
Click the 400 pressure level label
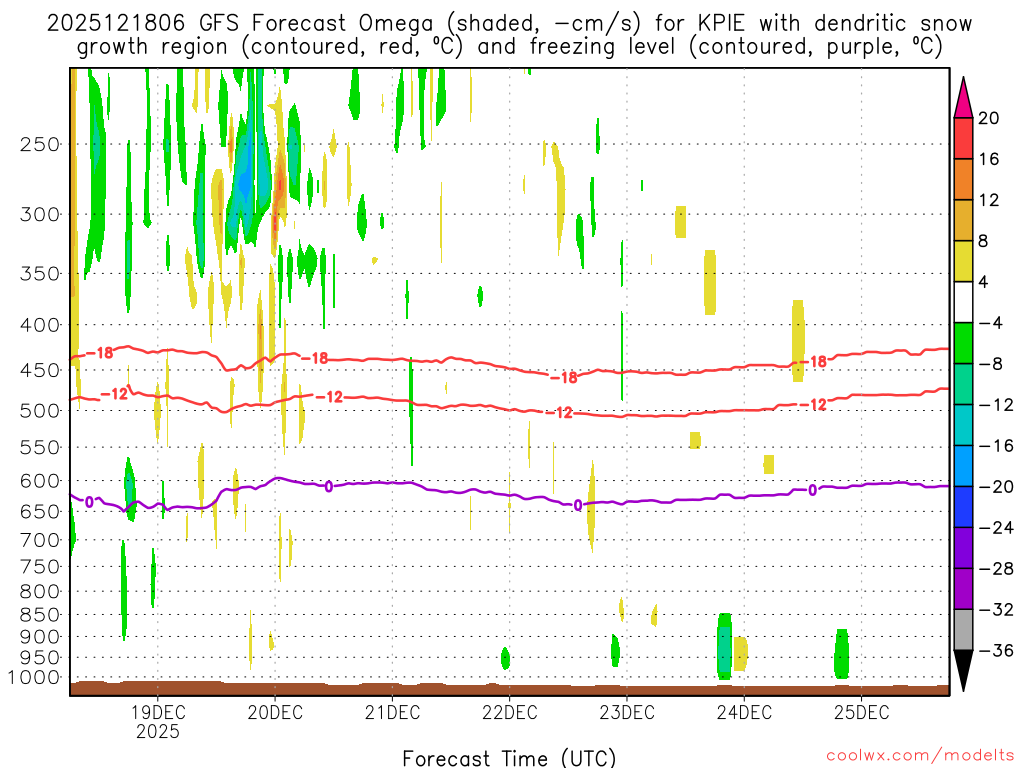tap(40, 325)
